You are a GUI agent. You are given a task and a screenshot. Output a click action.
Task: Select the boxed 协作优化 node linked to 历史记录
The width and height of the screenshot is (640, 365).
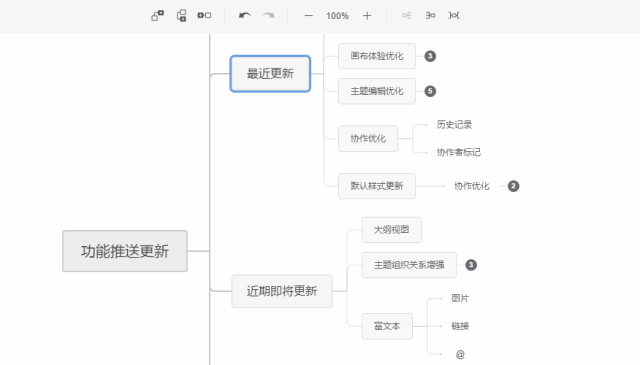368,139
